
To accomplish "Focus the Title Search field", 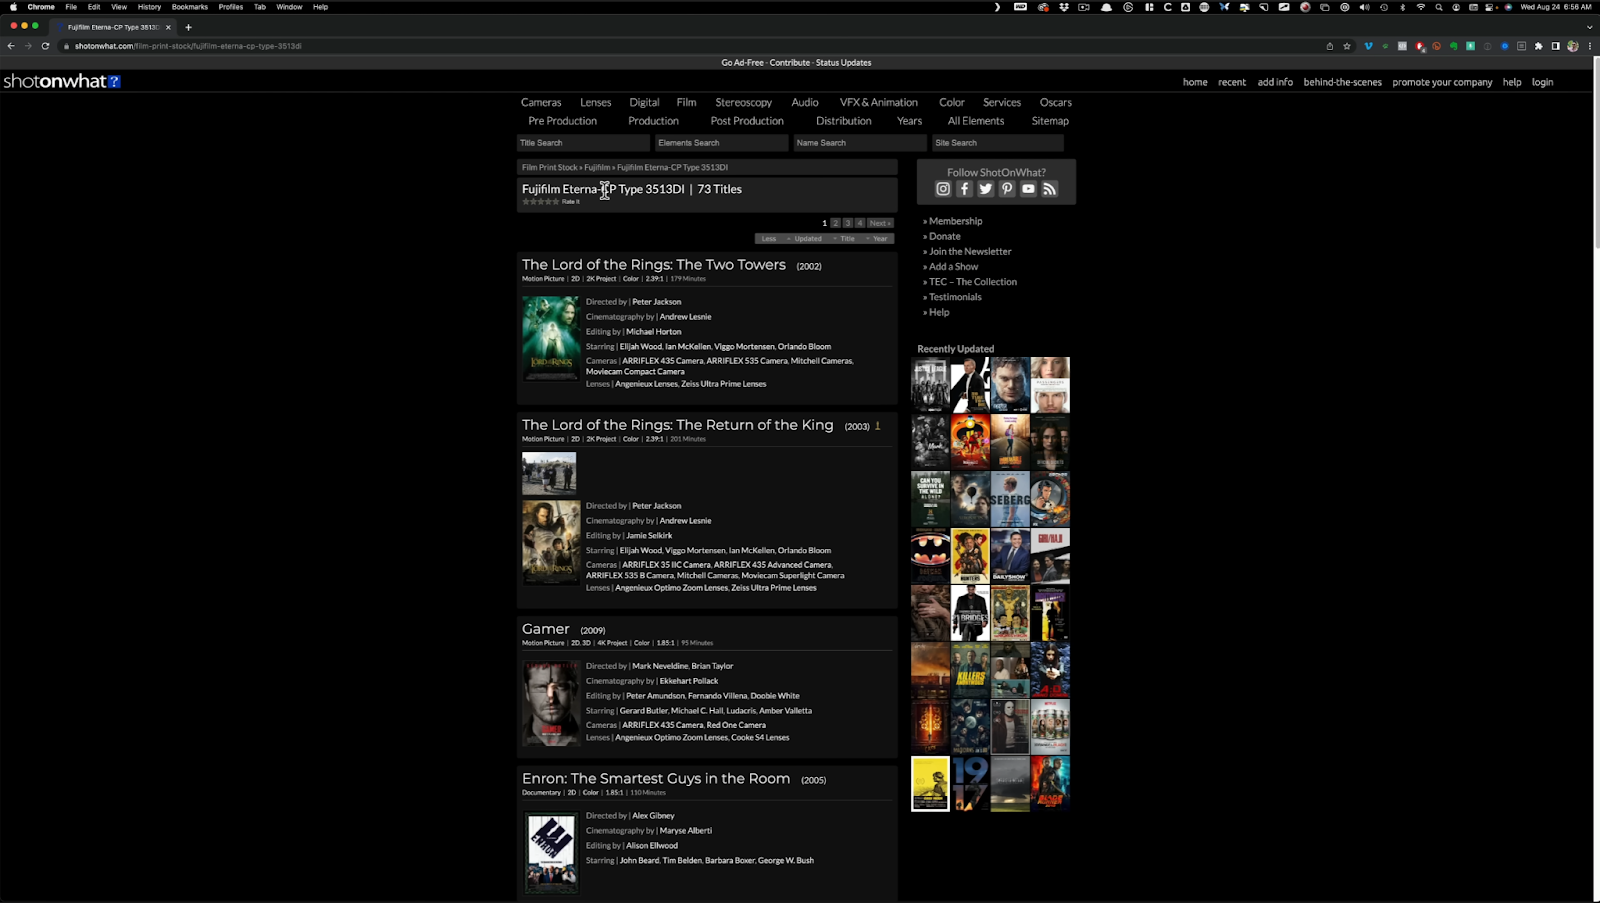I will [x=583, y=143].
